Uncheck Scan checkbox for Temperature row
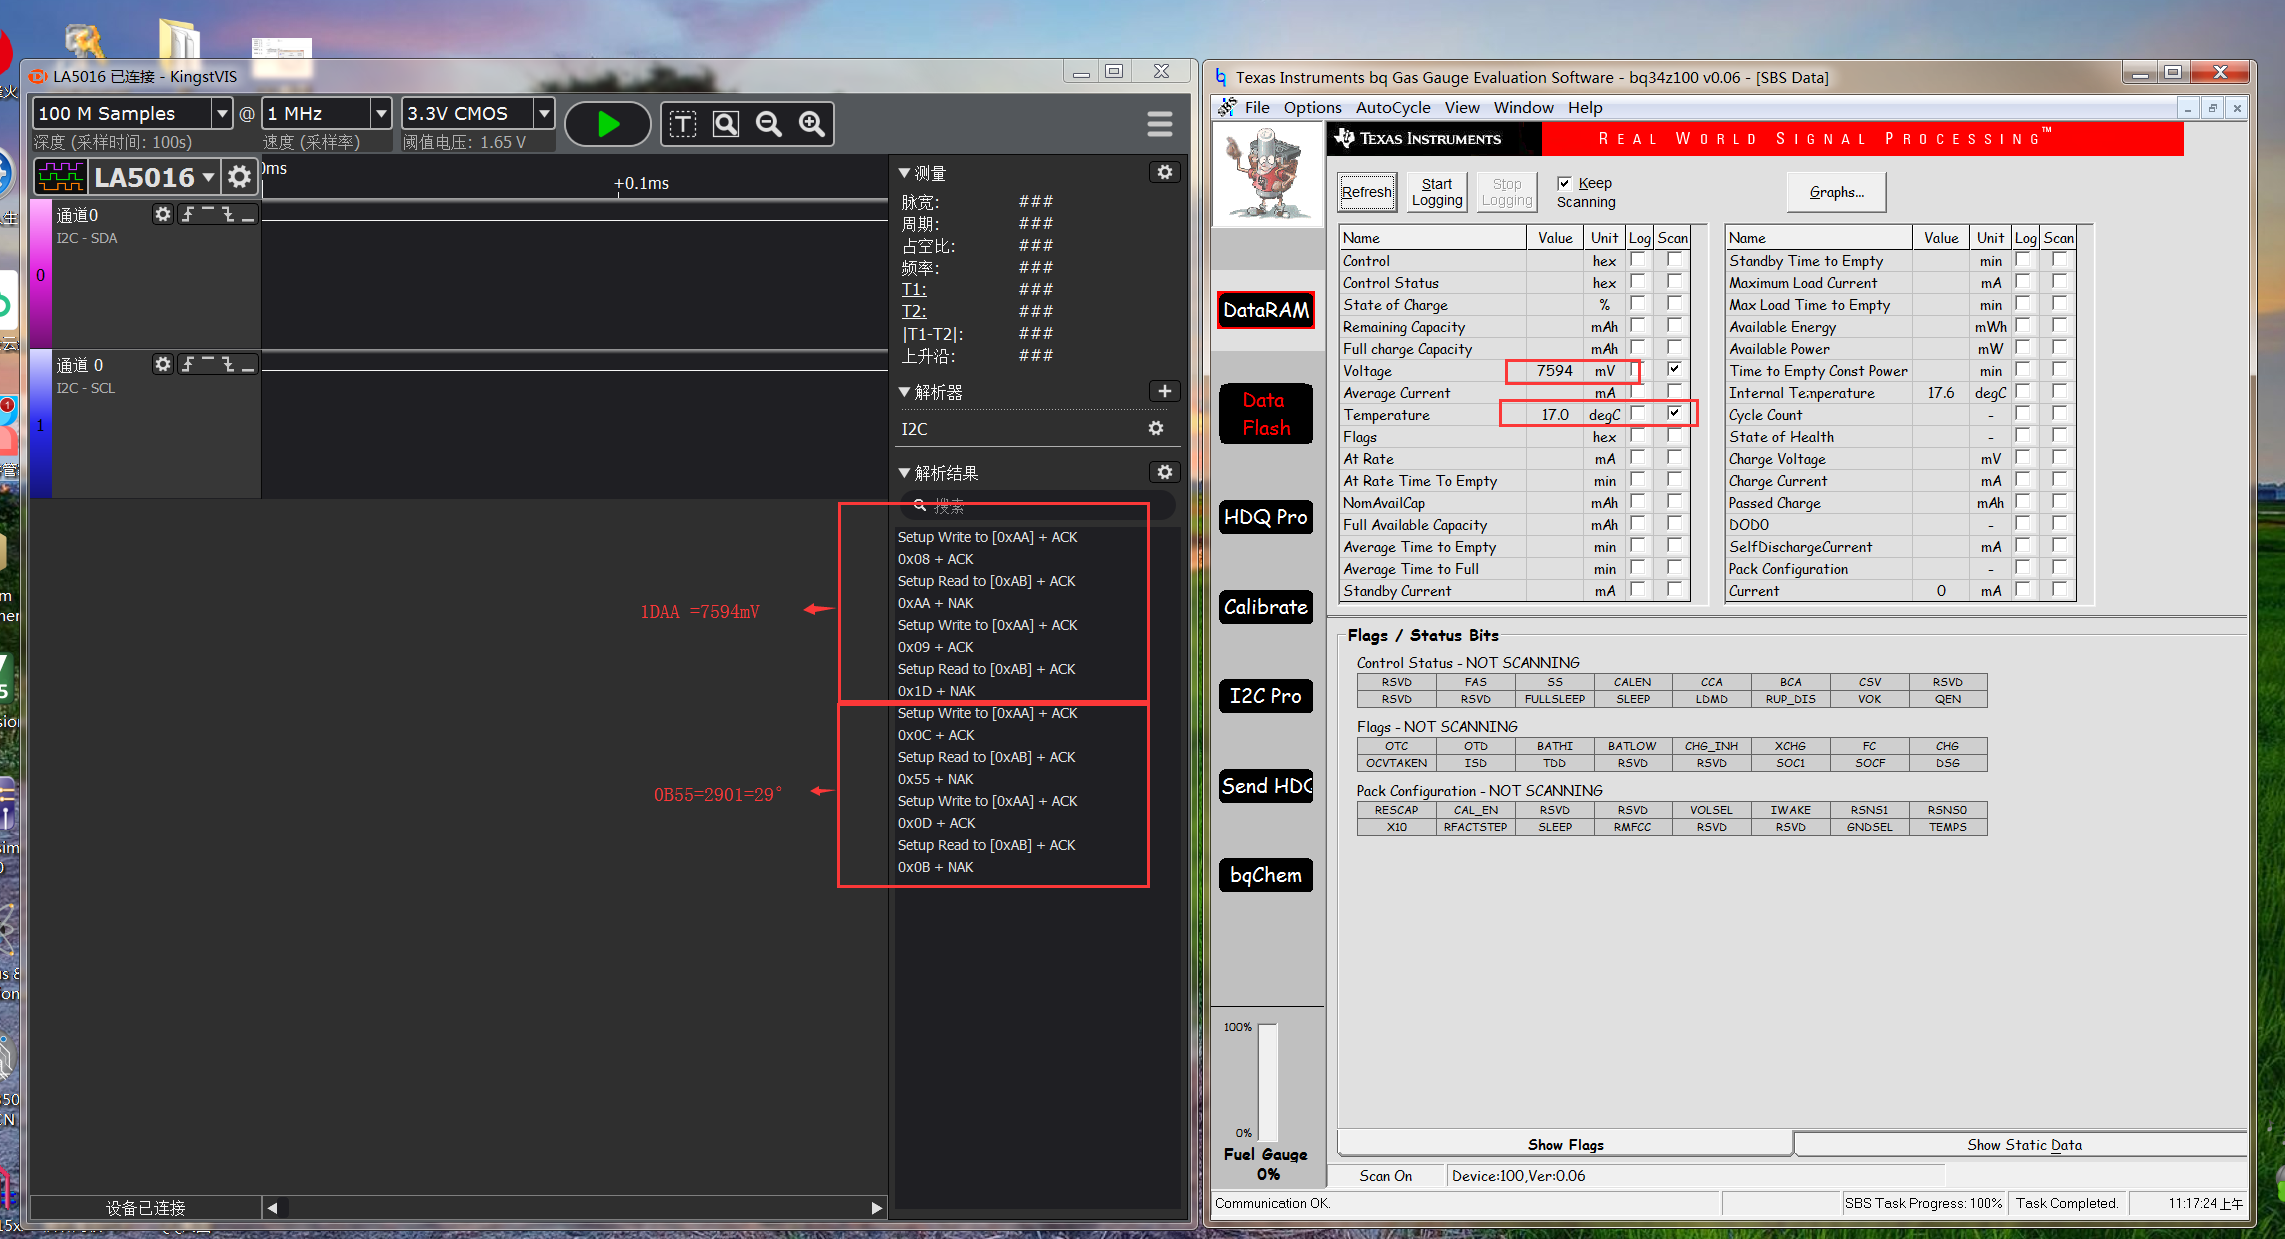The image size is (2285, 1239). click(1673, 413)
